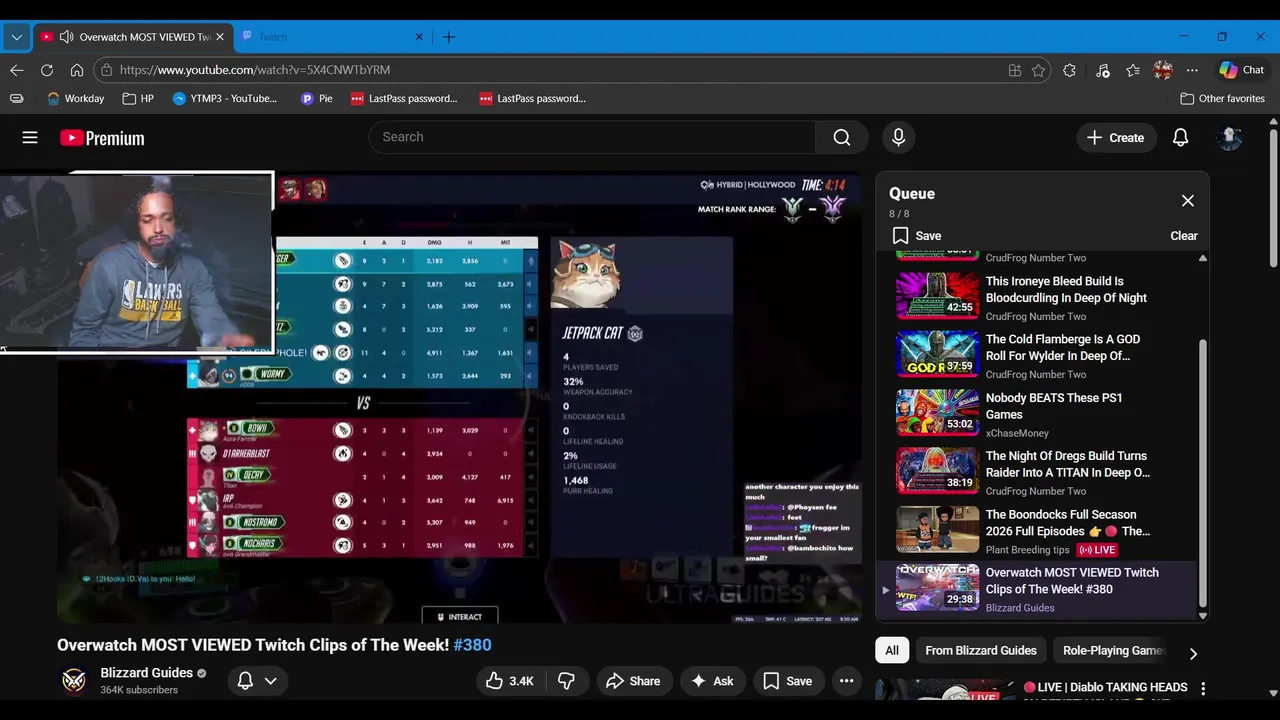This screenshot has width=1280, height=720.
Task: Open YouTube guide hamburger menu
Action: click(30, 138)
